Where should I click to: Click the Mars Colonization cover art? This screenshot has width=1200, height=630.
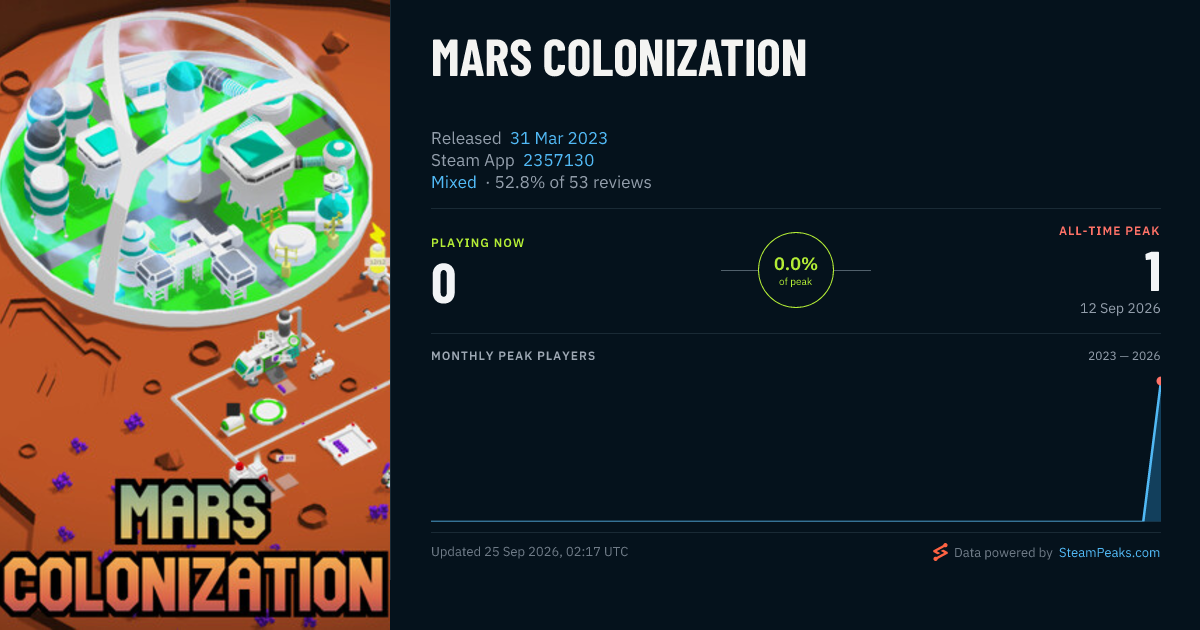pos(195,315)
